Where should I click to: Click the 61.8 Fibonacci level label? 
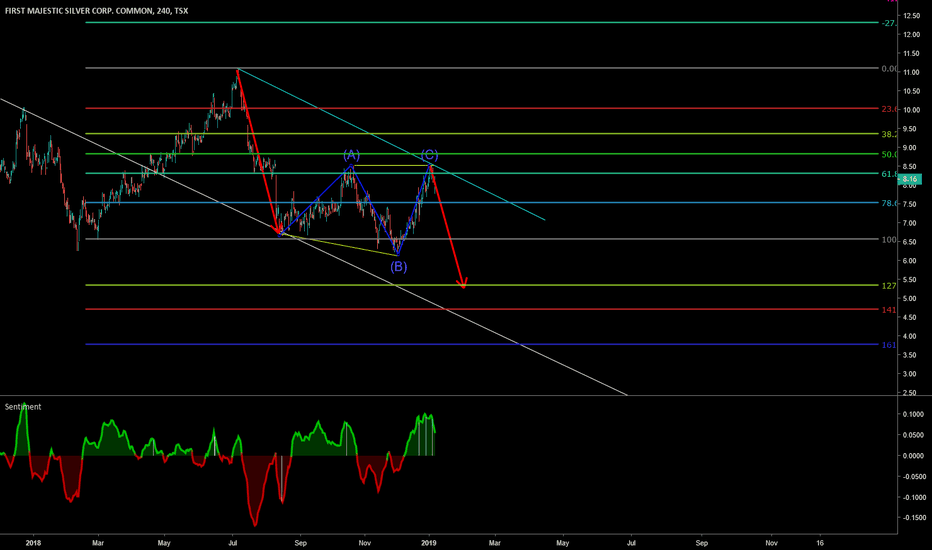pos(889,174)
